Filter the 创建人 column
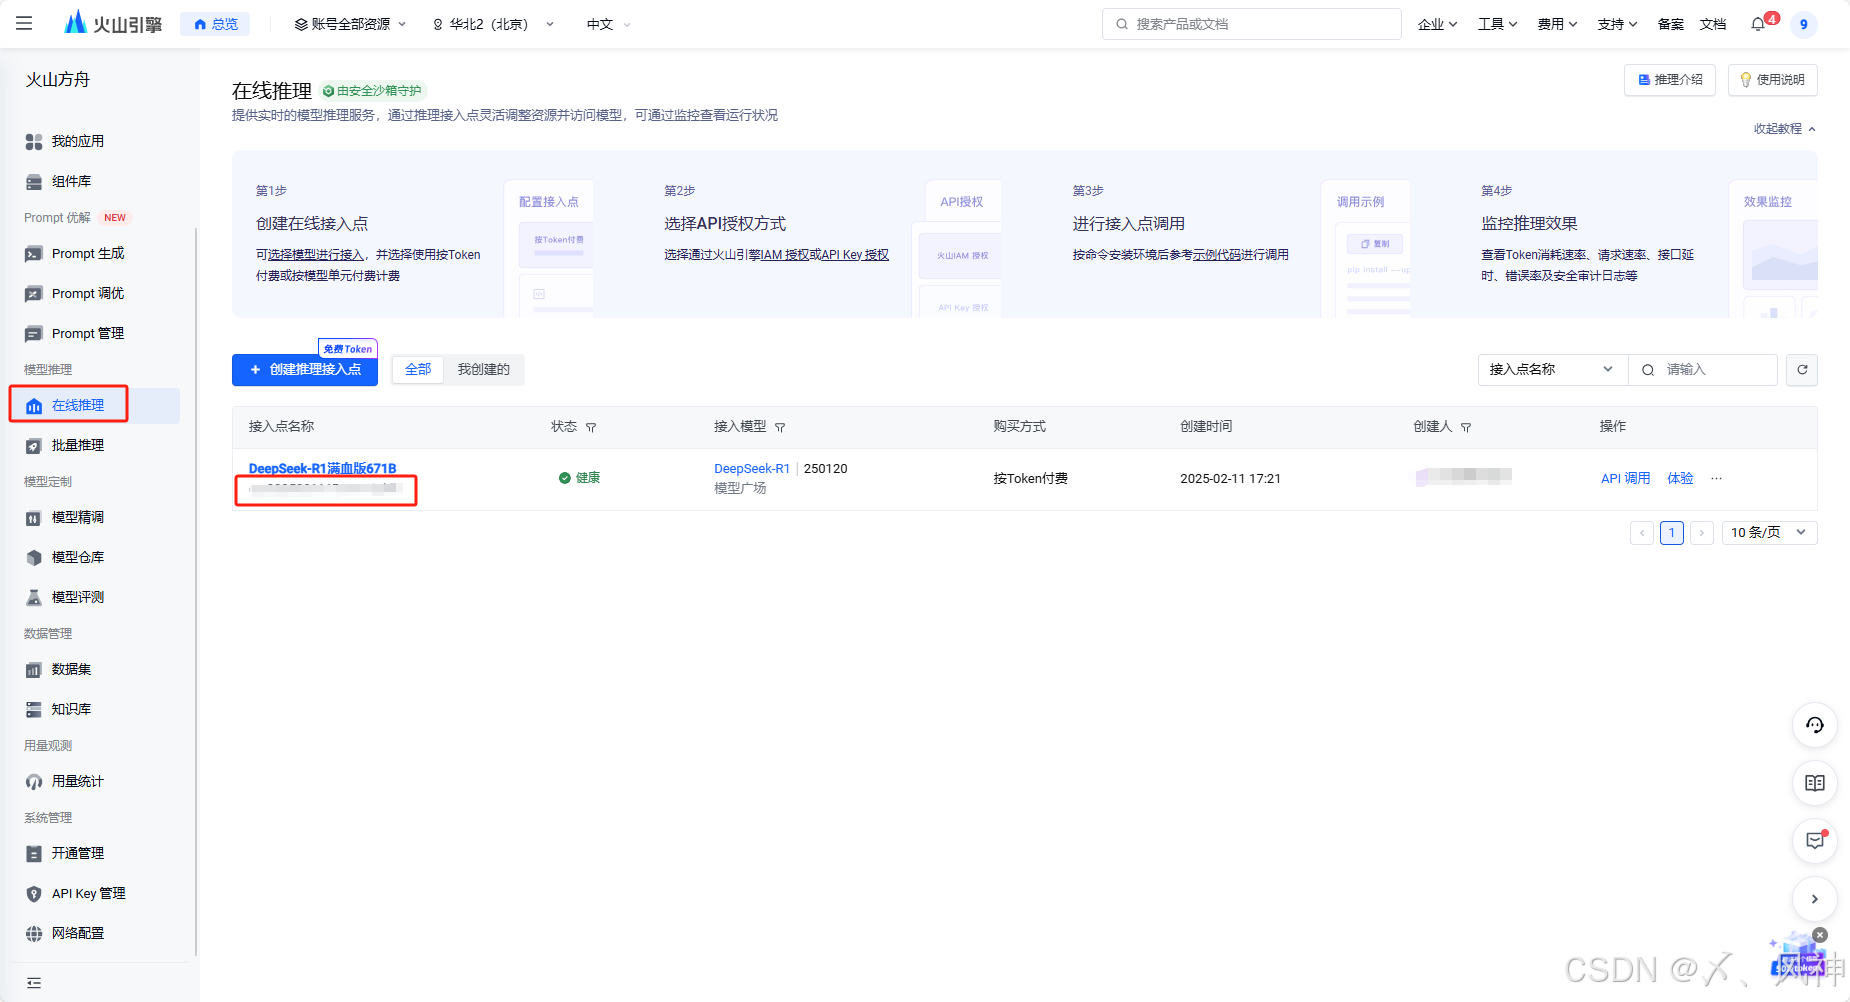Screen dimensions: 1850x1002 click(1466, 428)
